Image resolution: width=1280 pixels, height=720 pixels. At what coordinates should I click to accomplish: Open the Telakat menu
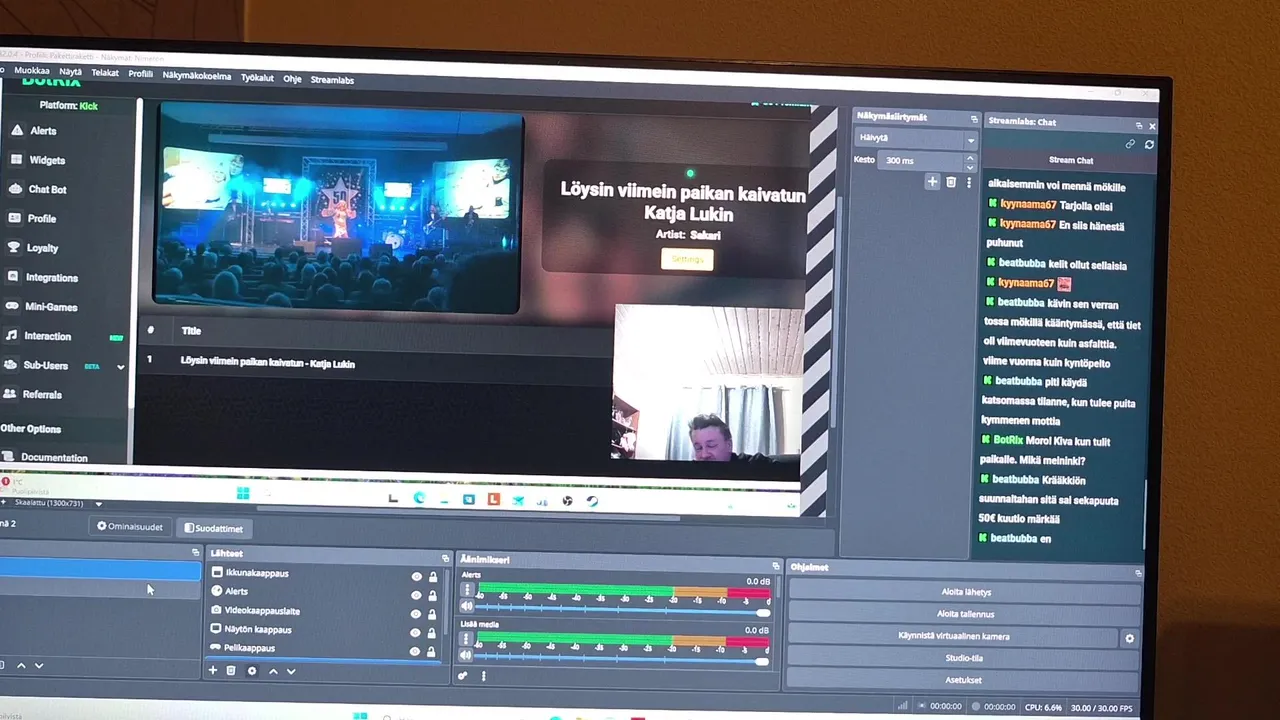click(x=105, y=73)
